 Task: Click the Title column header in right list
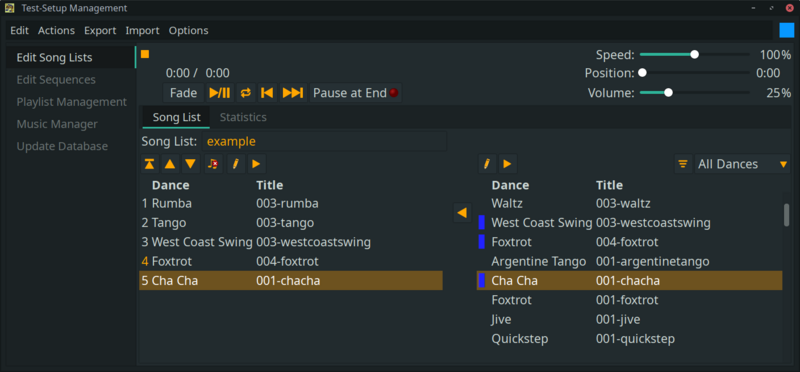pyautogui.click(x=609, y=185)
